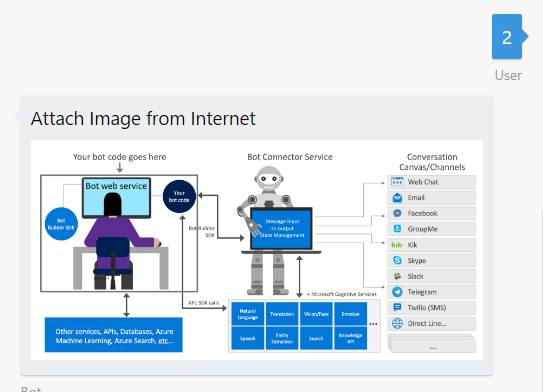Click the Translation tile
This screenshot has width=543, height=392.
pos(282,314)
